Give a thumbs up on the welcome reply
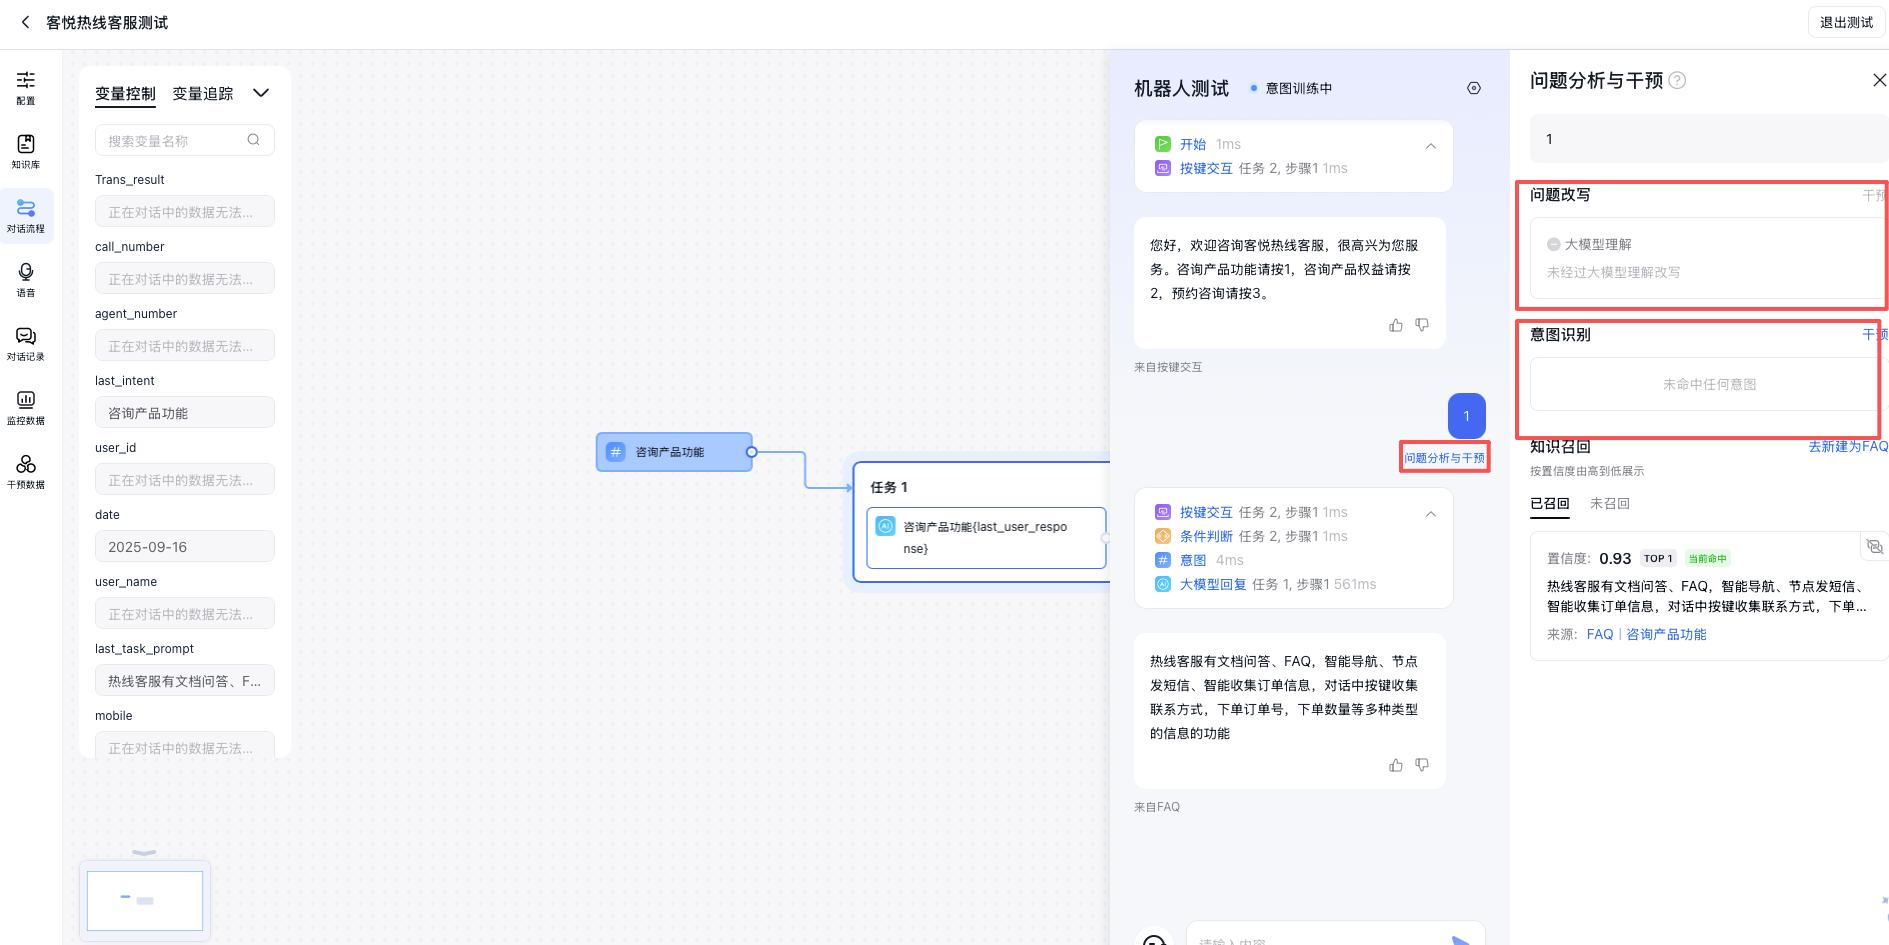 pos(1396,325)
